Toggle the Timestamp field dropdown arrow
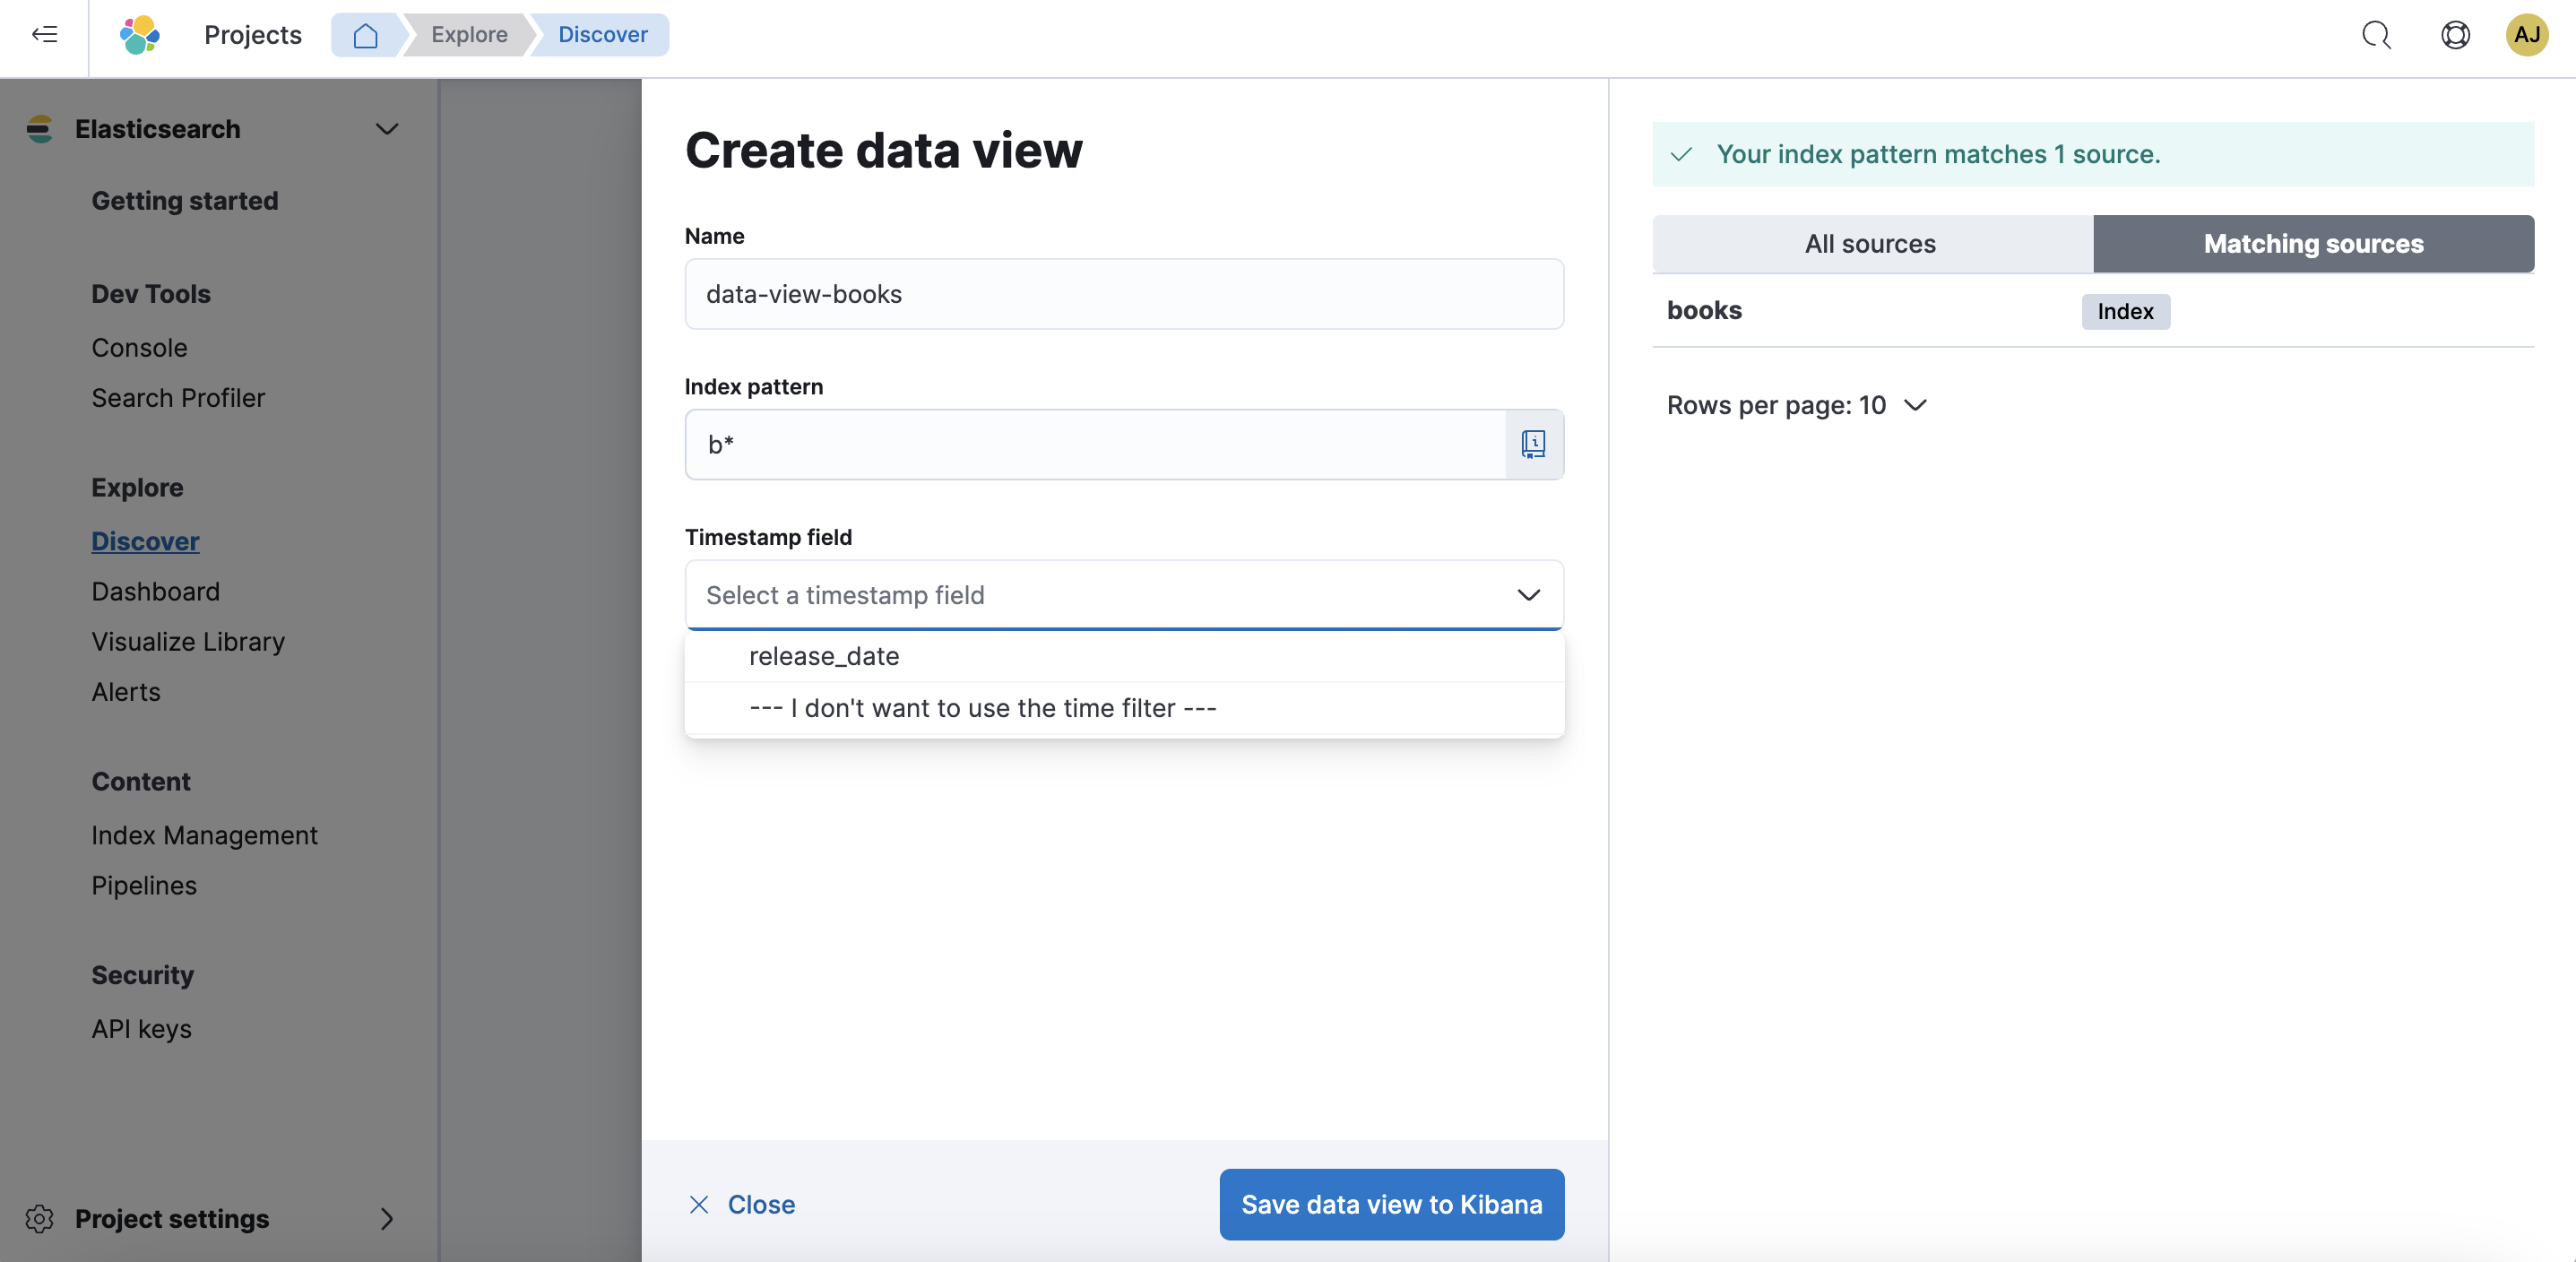This screenshot has height=1262, width=2576. coord(1528,595)
